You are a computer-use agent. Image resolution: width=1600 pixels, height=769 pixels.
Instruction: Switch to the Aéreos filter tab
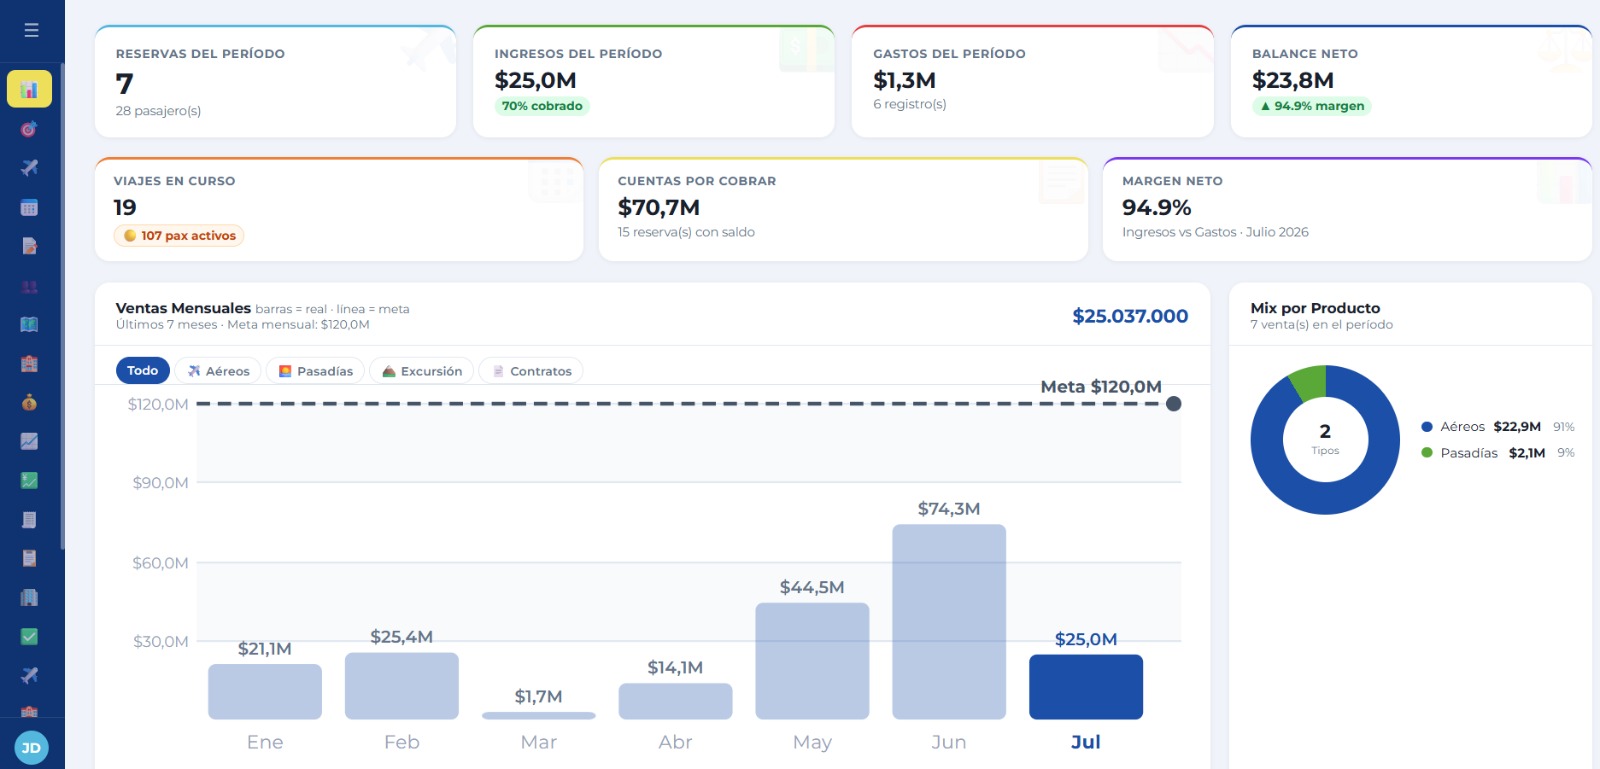(218, 371)
